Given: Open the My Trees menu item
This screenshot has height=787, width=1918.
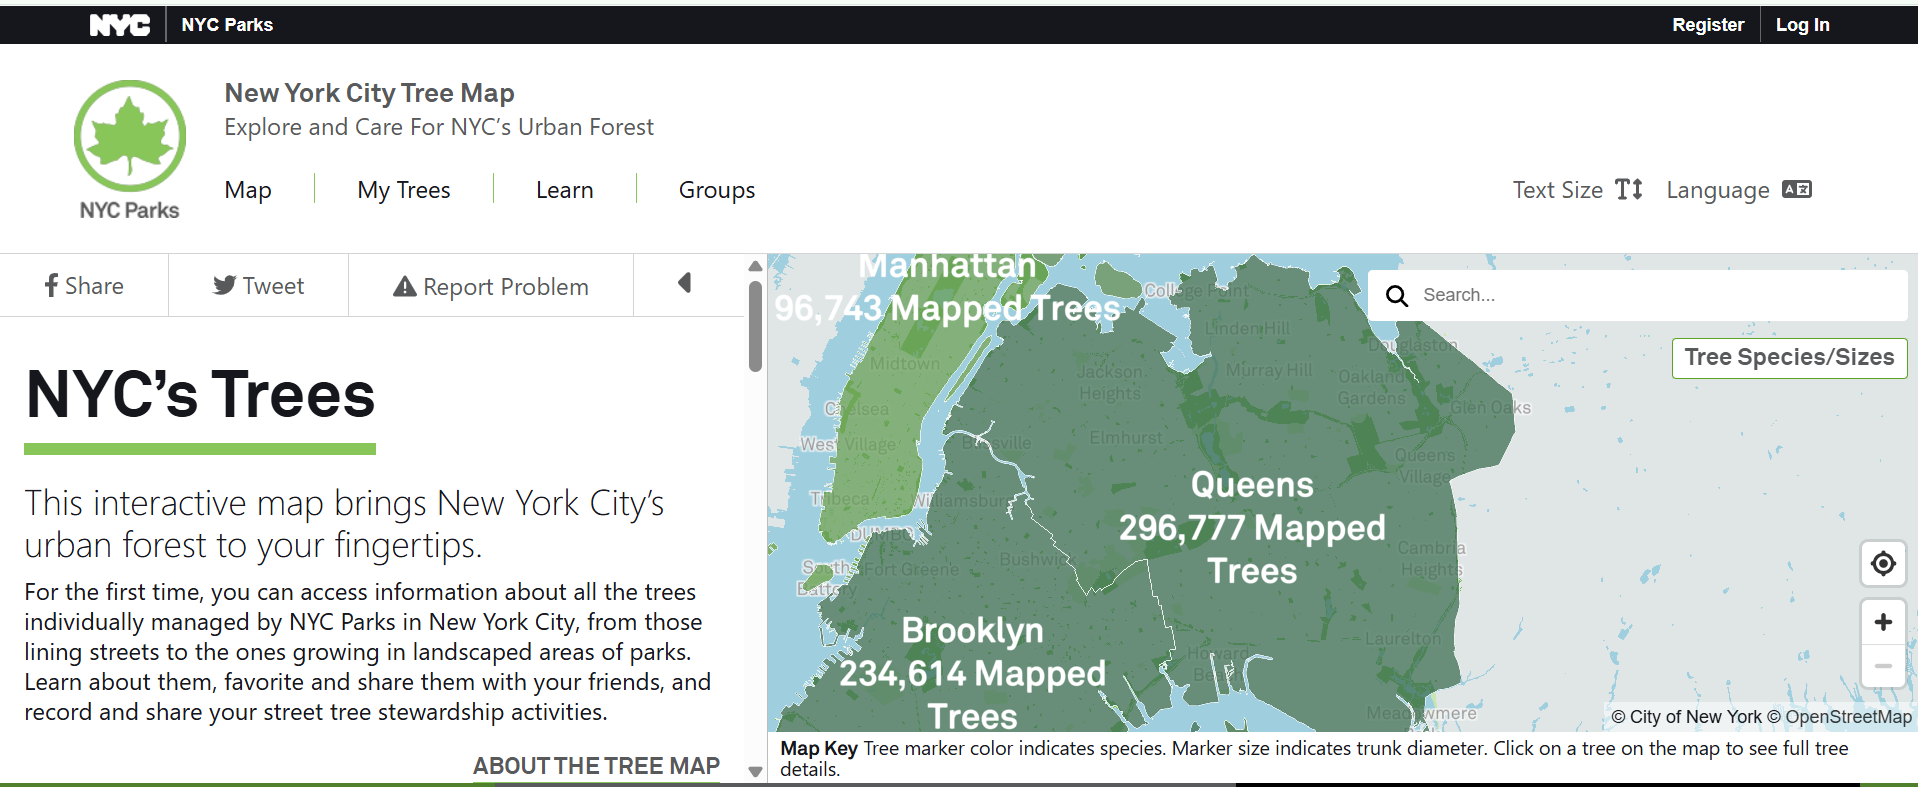Looking at the screenshot, I should coord(404,190).
